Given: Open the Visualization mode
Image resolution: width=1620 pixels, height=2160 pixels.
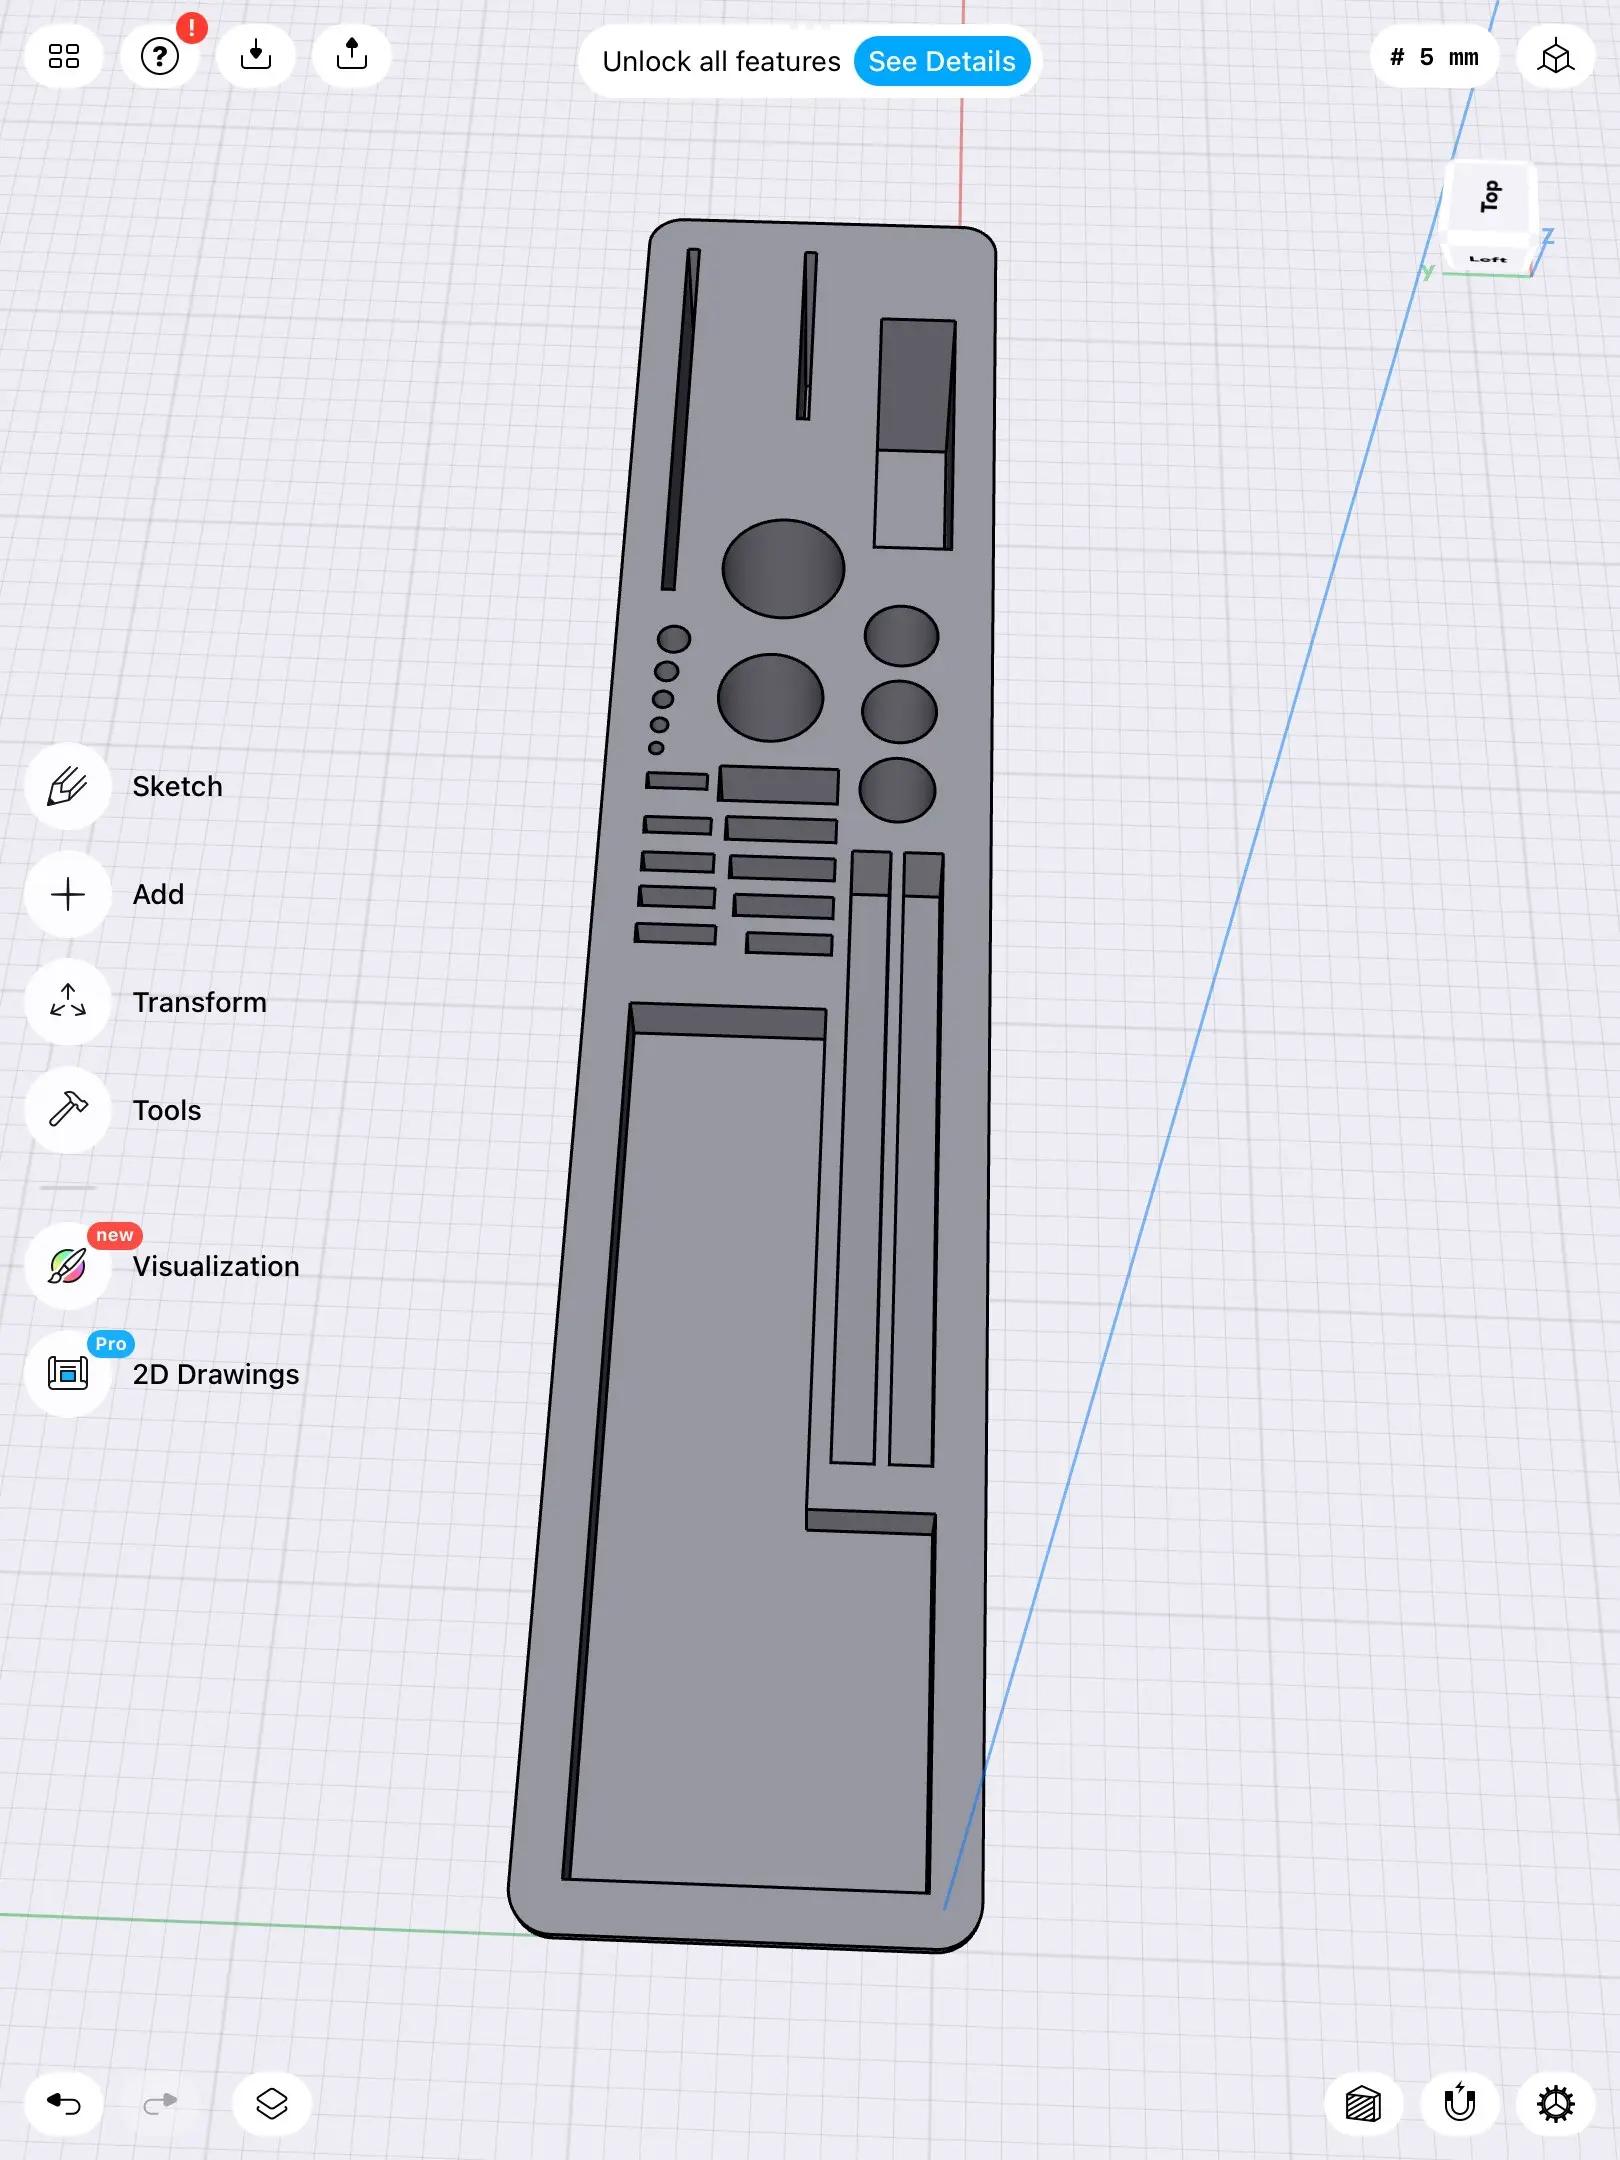Looking at the screenshot, I should 68,1266.
